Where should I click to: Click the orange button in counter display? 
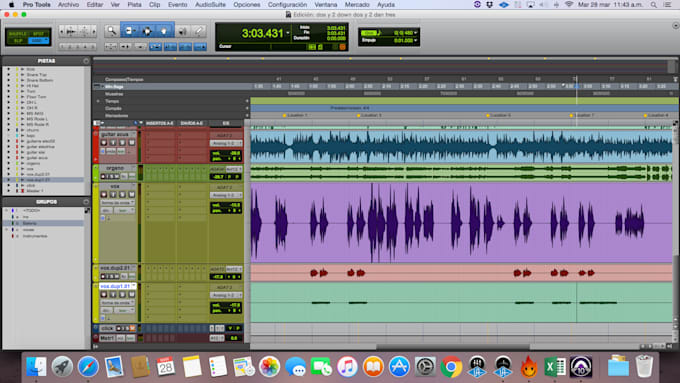point(342,46)
